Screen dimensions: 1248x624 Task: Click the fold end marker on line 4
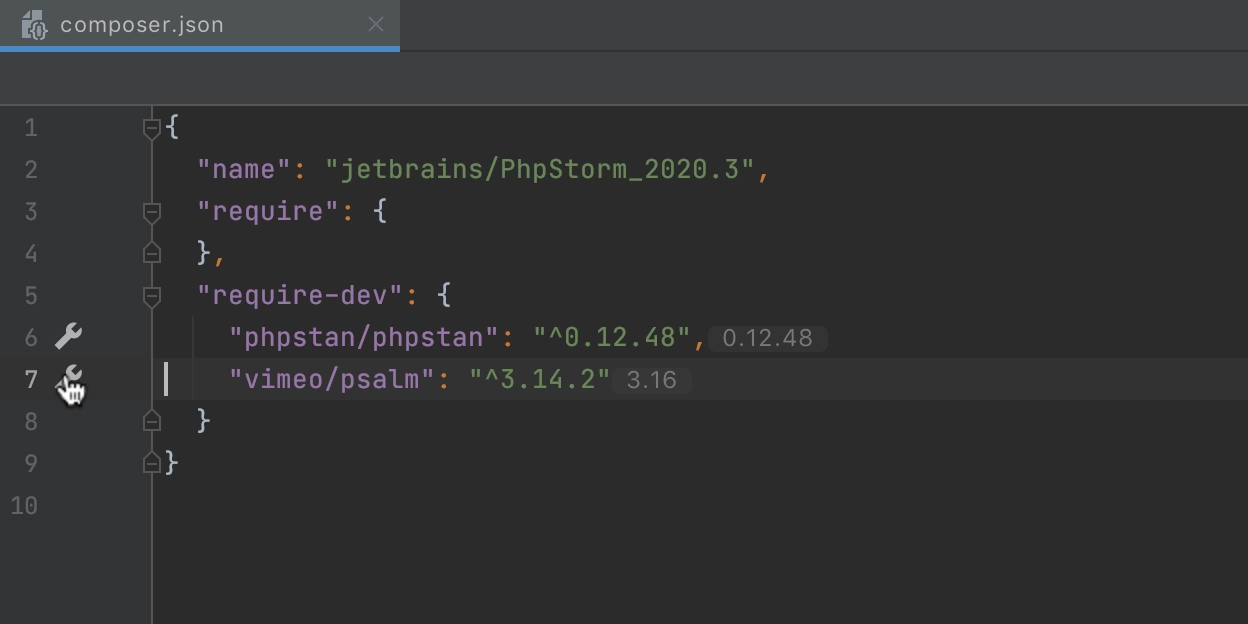click(152, 253)
